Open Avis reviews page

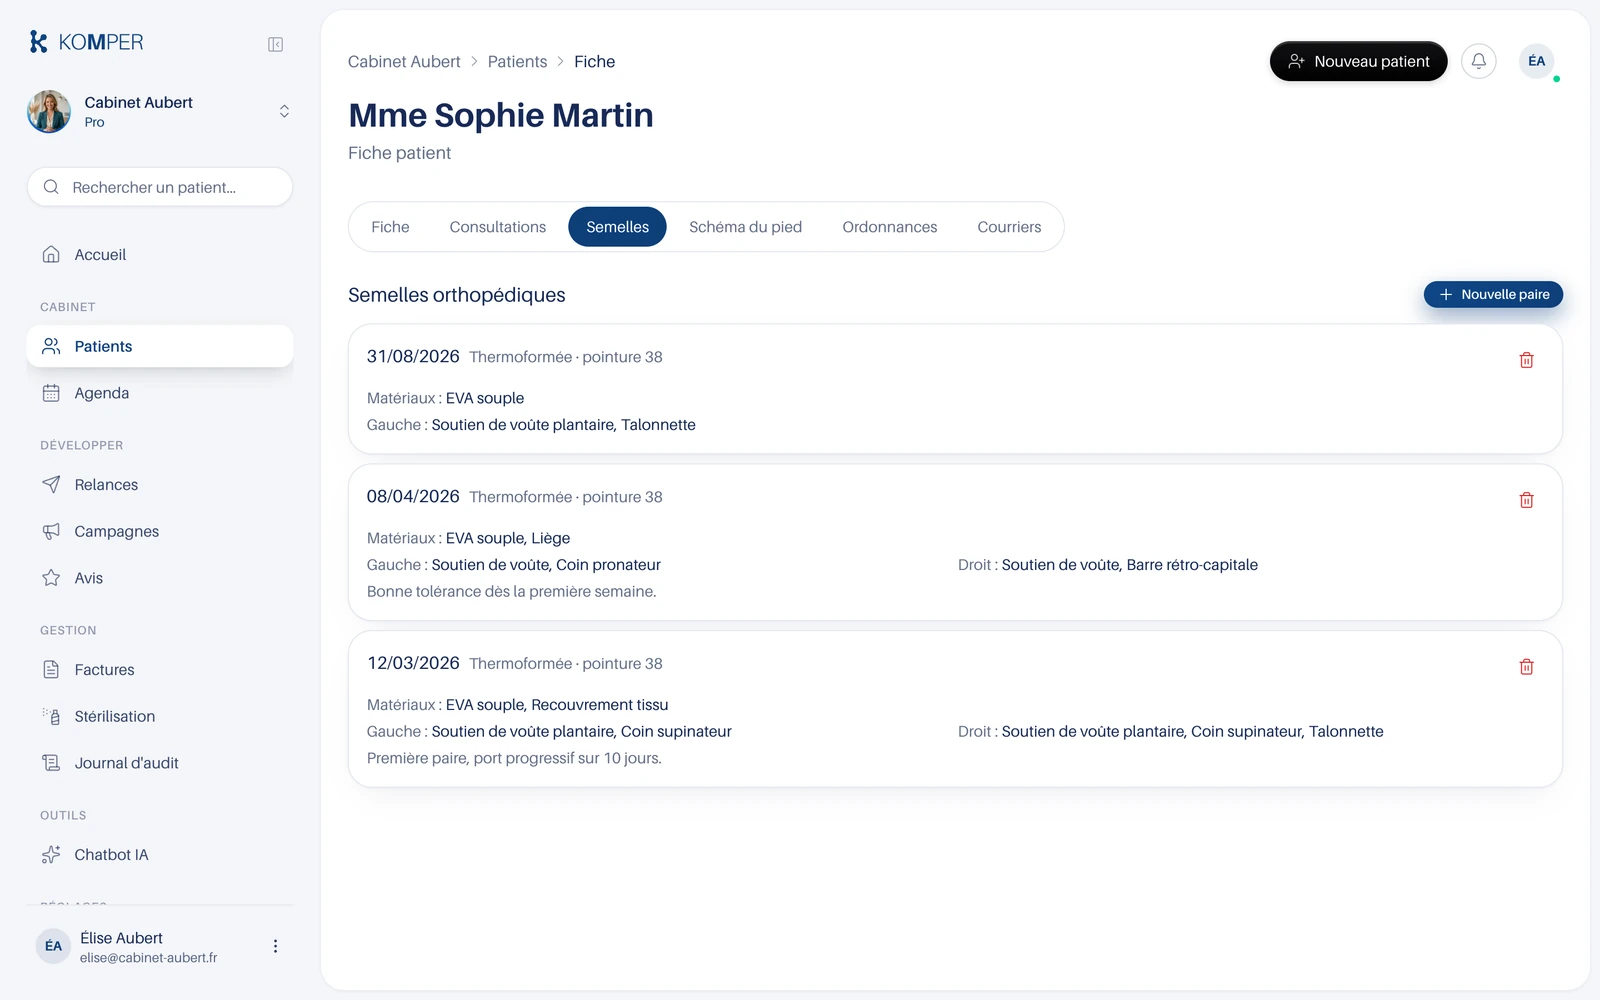160,578
